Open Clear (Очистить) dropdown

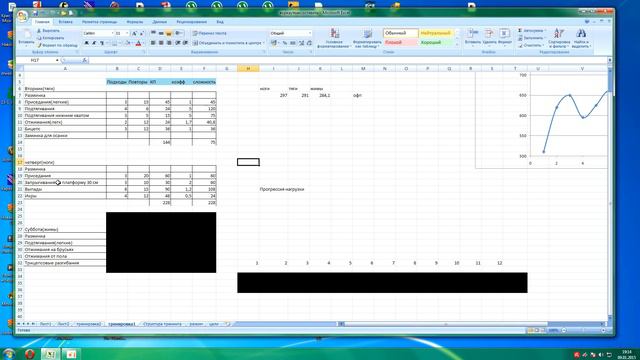(531, 45)
